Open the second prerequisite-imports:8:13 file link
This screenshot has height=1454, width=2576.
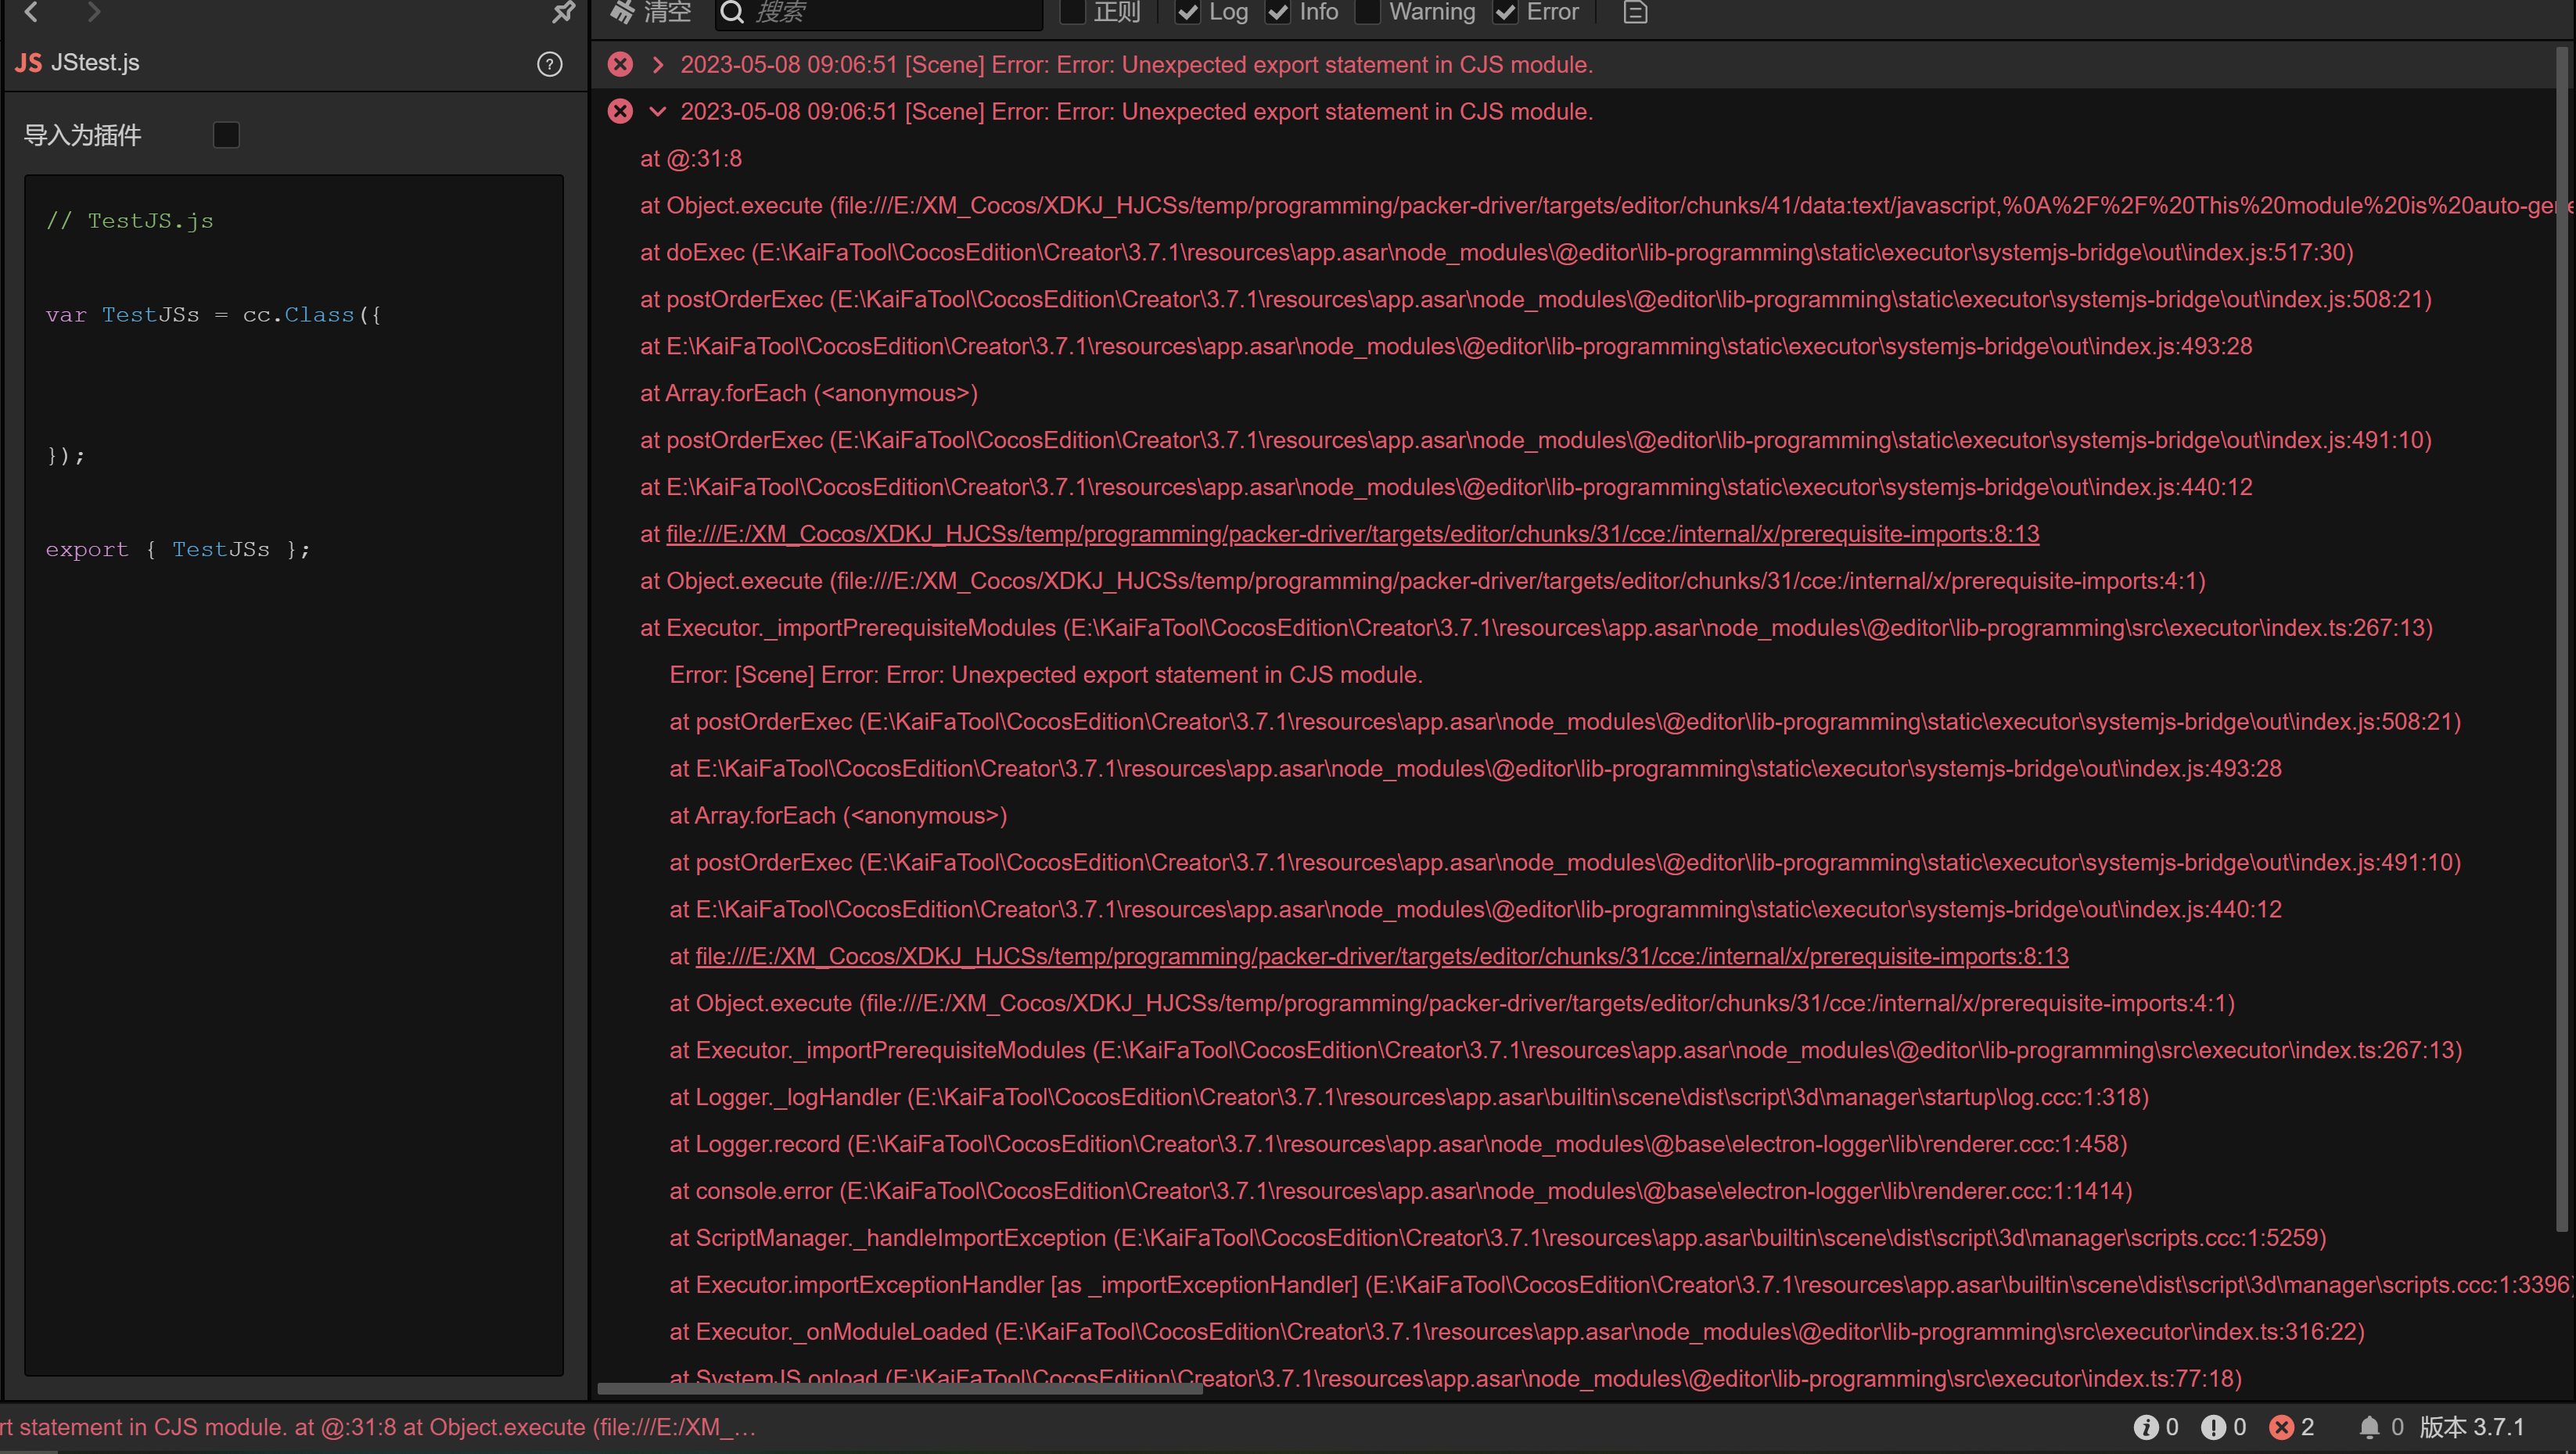coord(1381,956)
